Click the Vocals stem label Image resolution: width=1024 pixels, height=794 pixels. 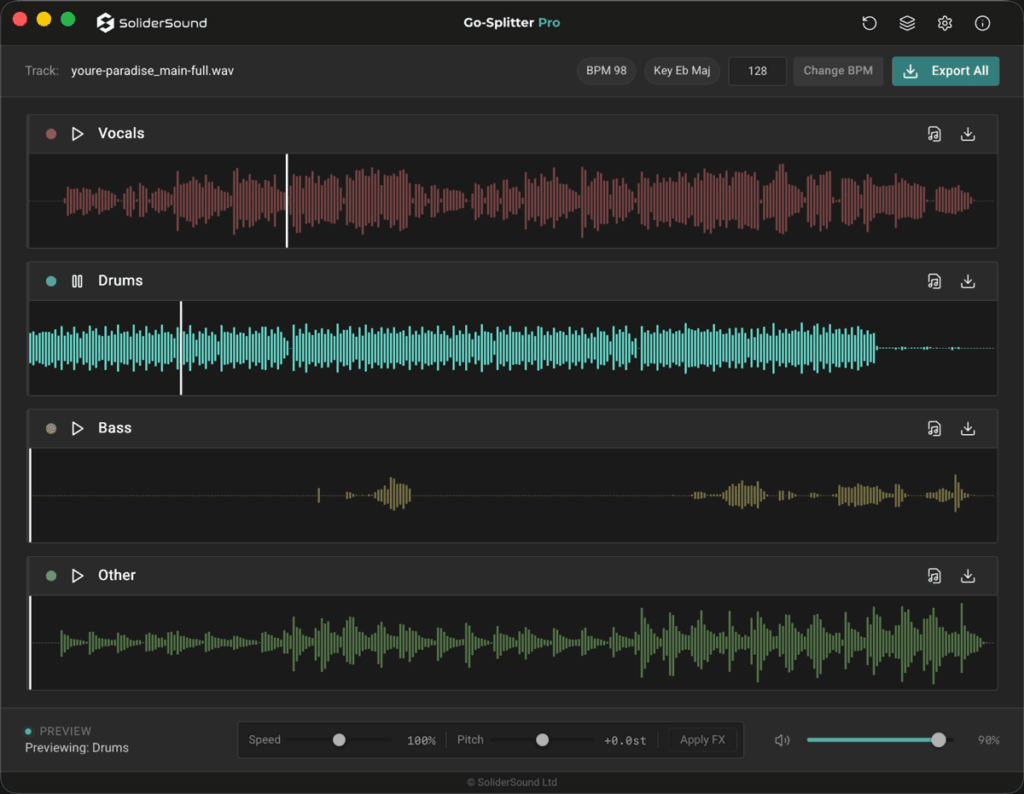tap(121, 134)
